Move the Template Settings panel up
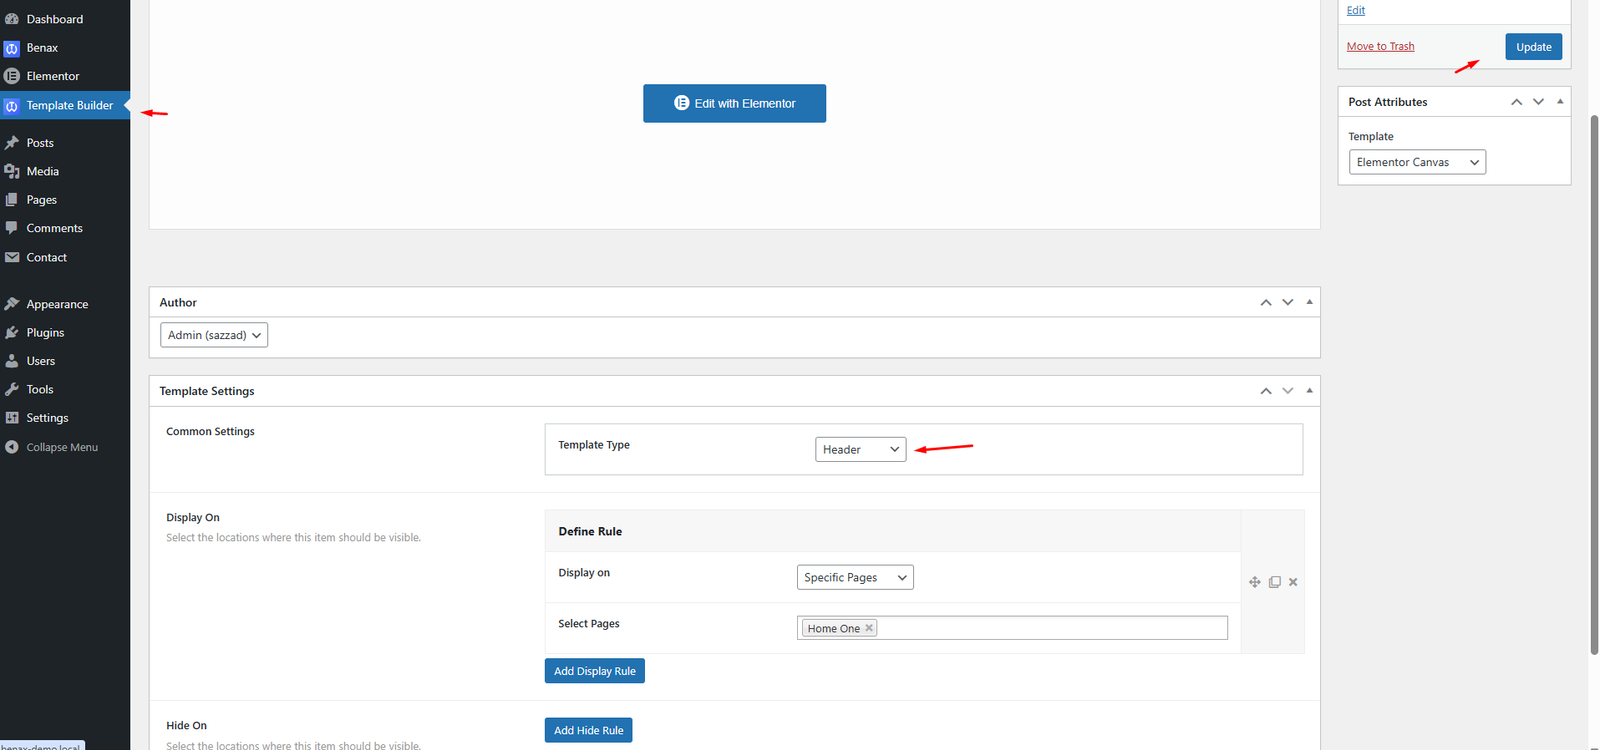This screenshot has height=750, width=1600. click(x=1266, y=391)
